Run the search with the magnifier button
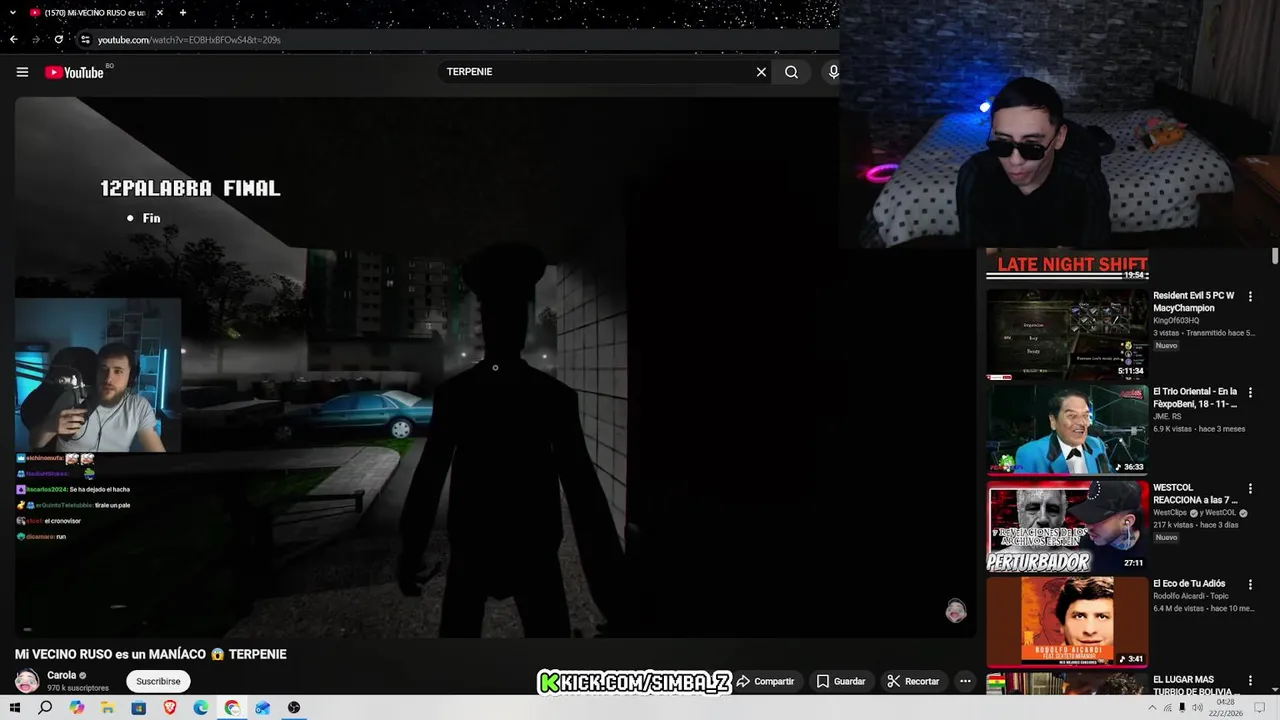Image resolution: width=1280 pixels, height=720 pixels. [x=791, y=72]
